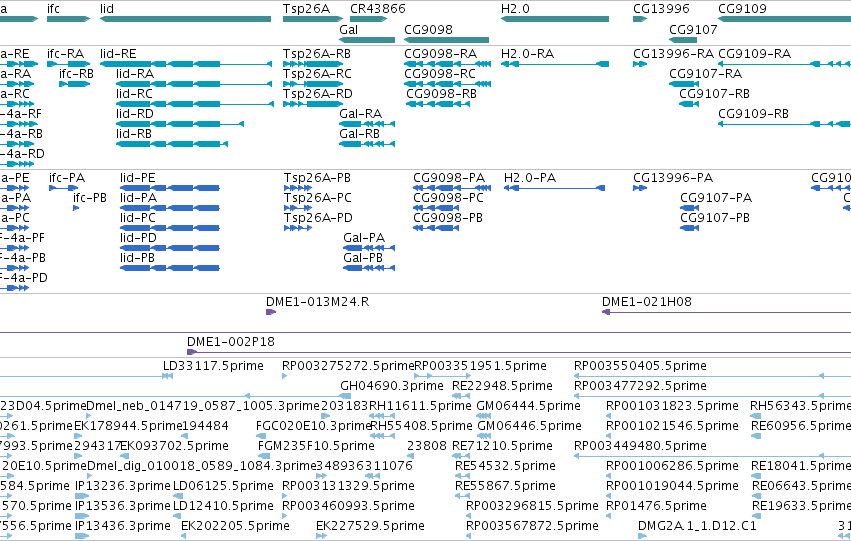Select the ifc-RB transcript
The height and width of the screenshot is (541, 851).
[74, 84]
